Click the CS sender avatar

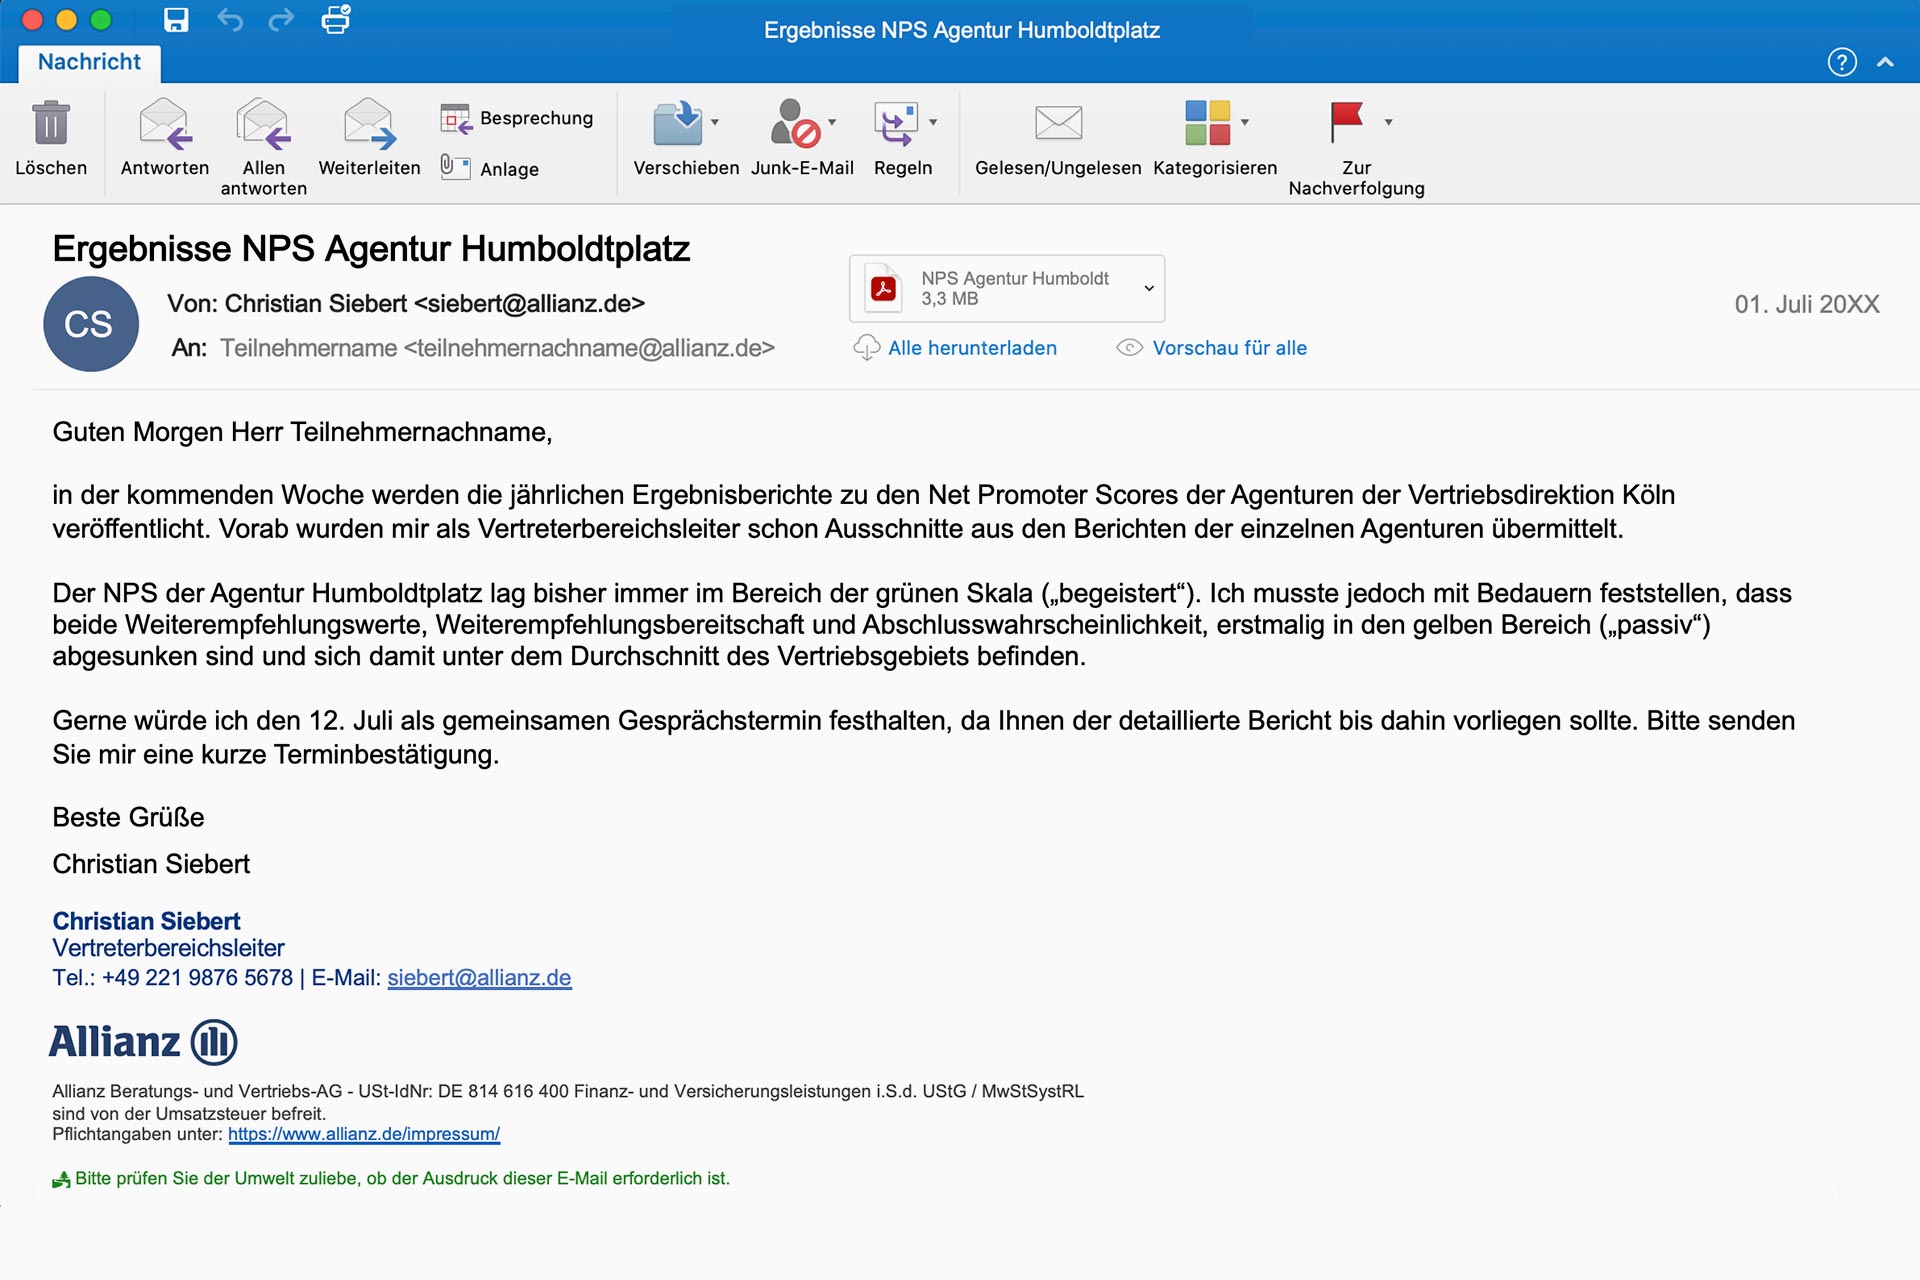(90, 324)
